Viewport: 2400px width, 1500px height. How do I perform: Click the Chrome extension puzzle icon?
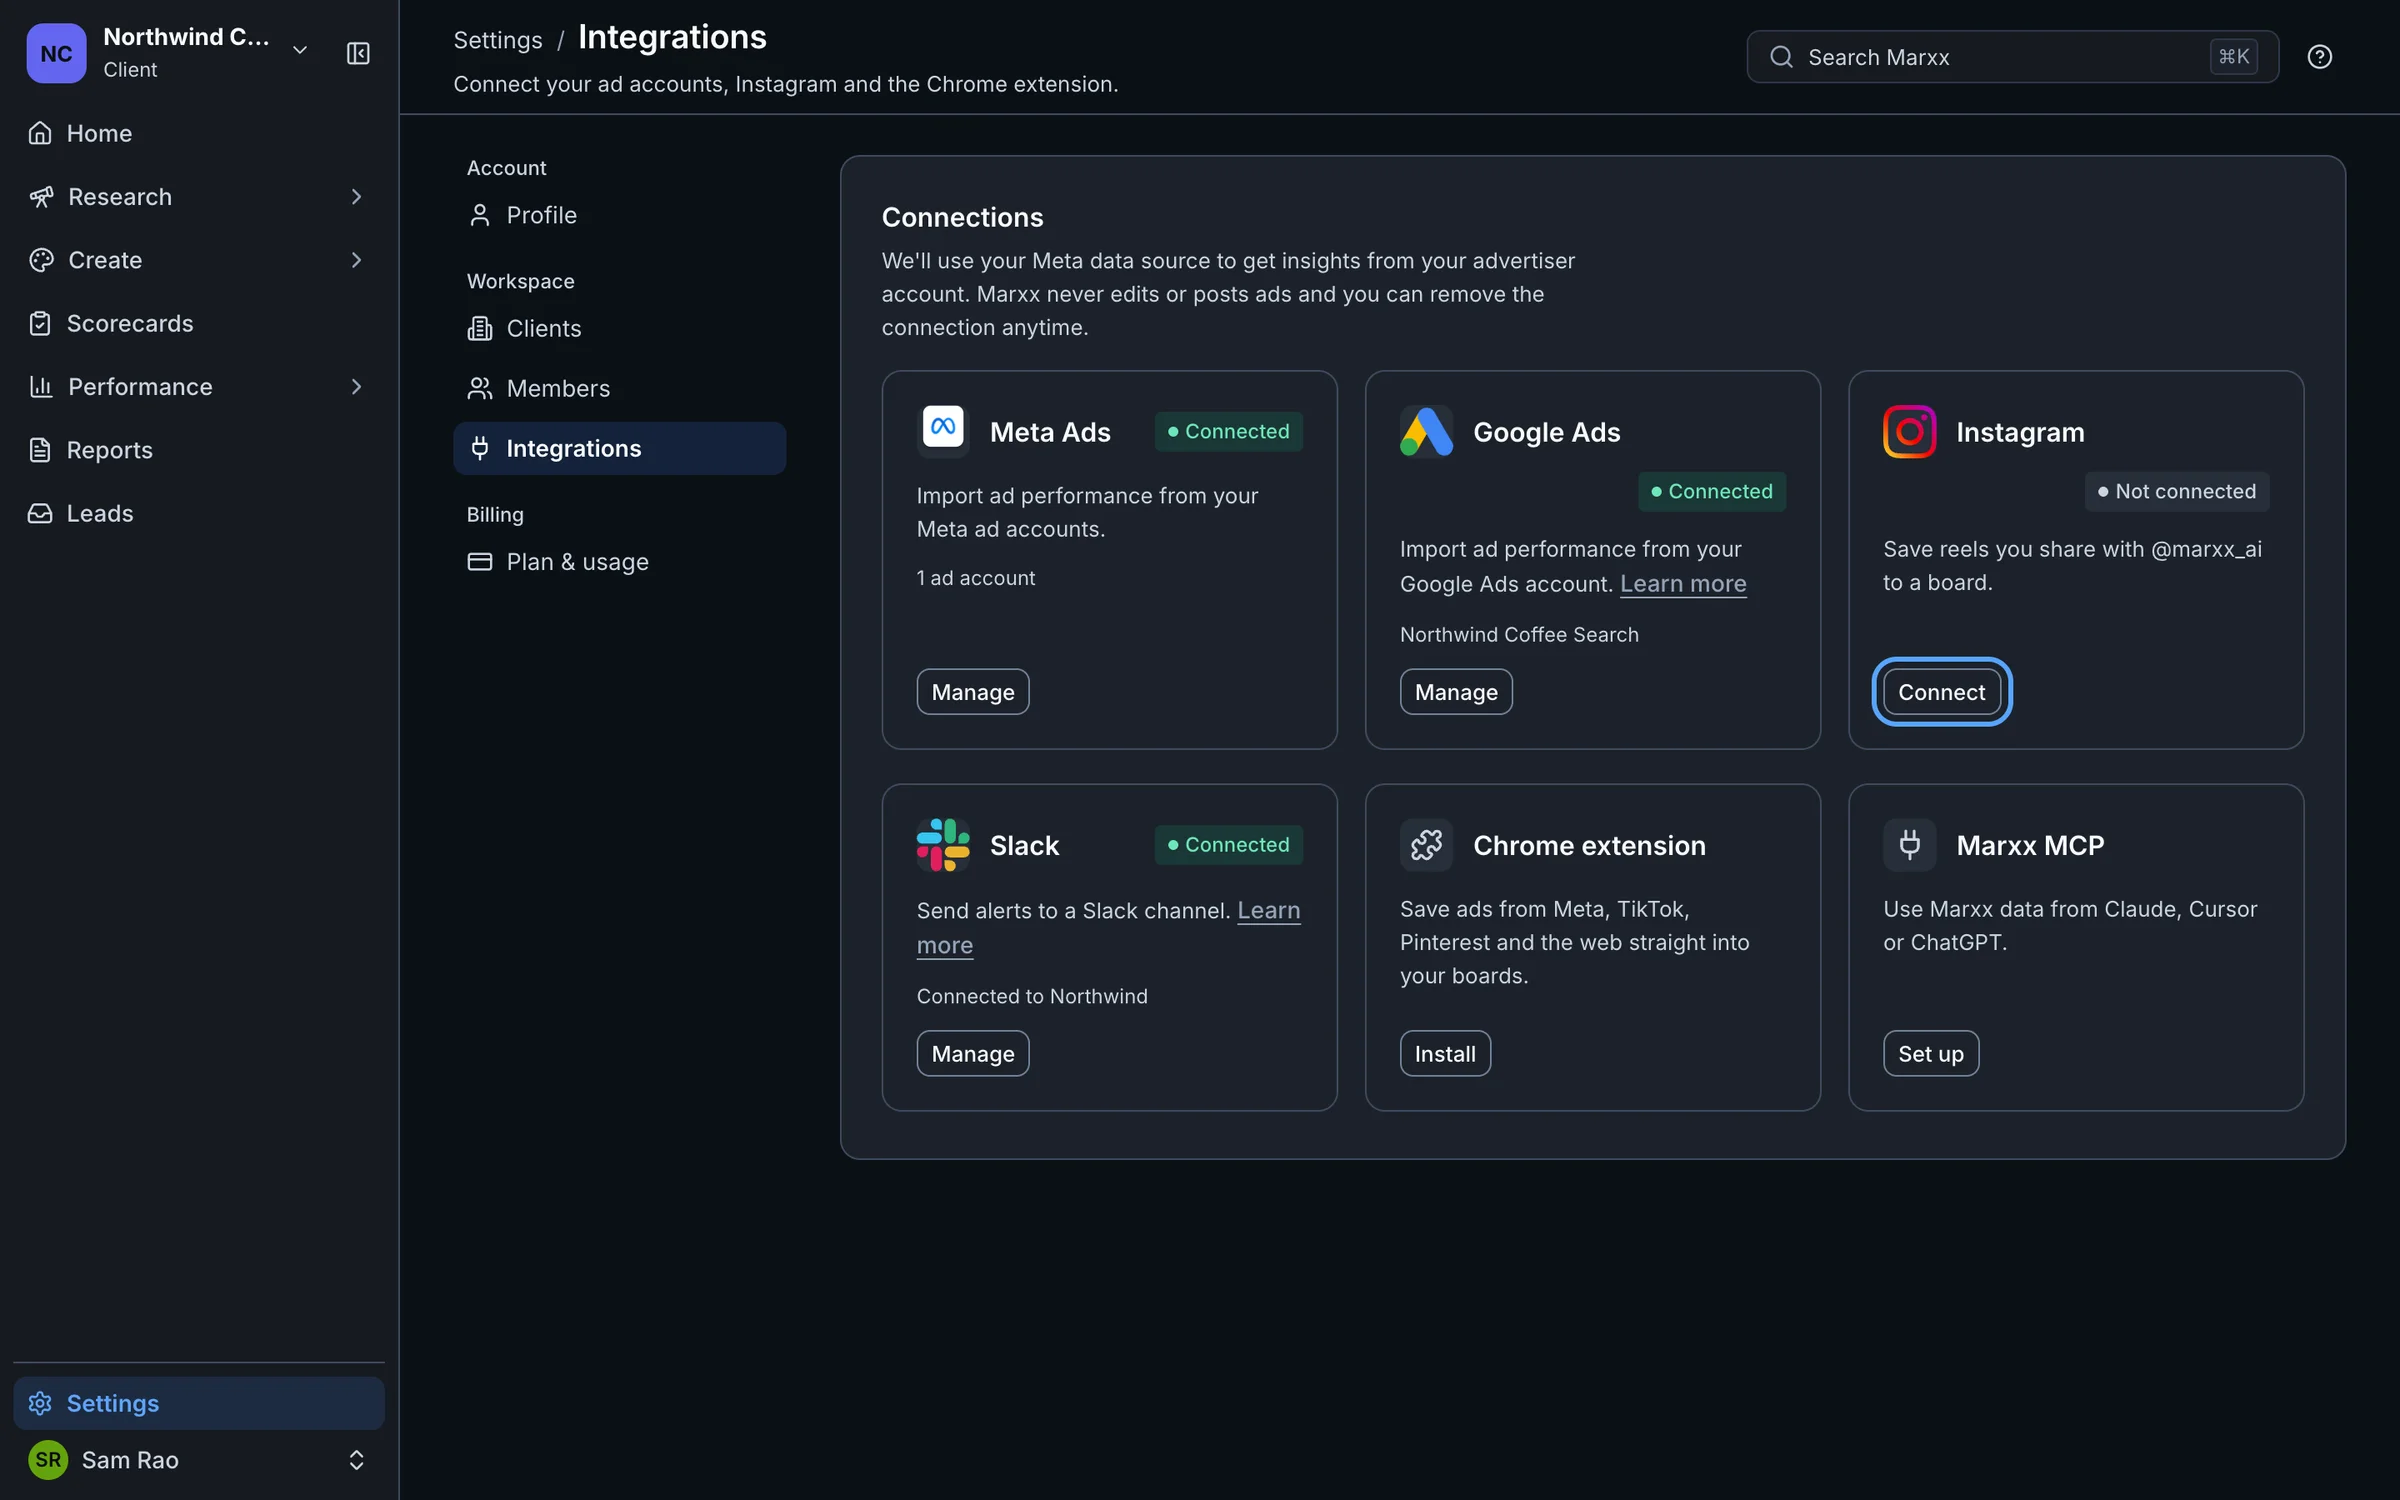1426,845
